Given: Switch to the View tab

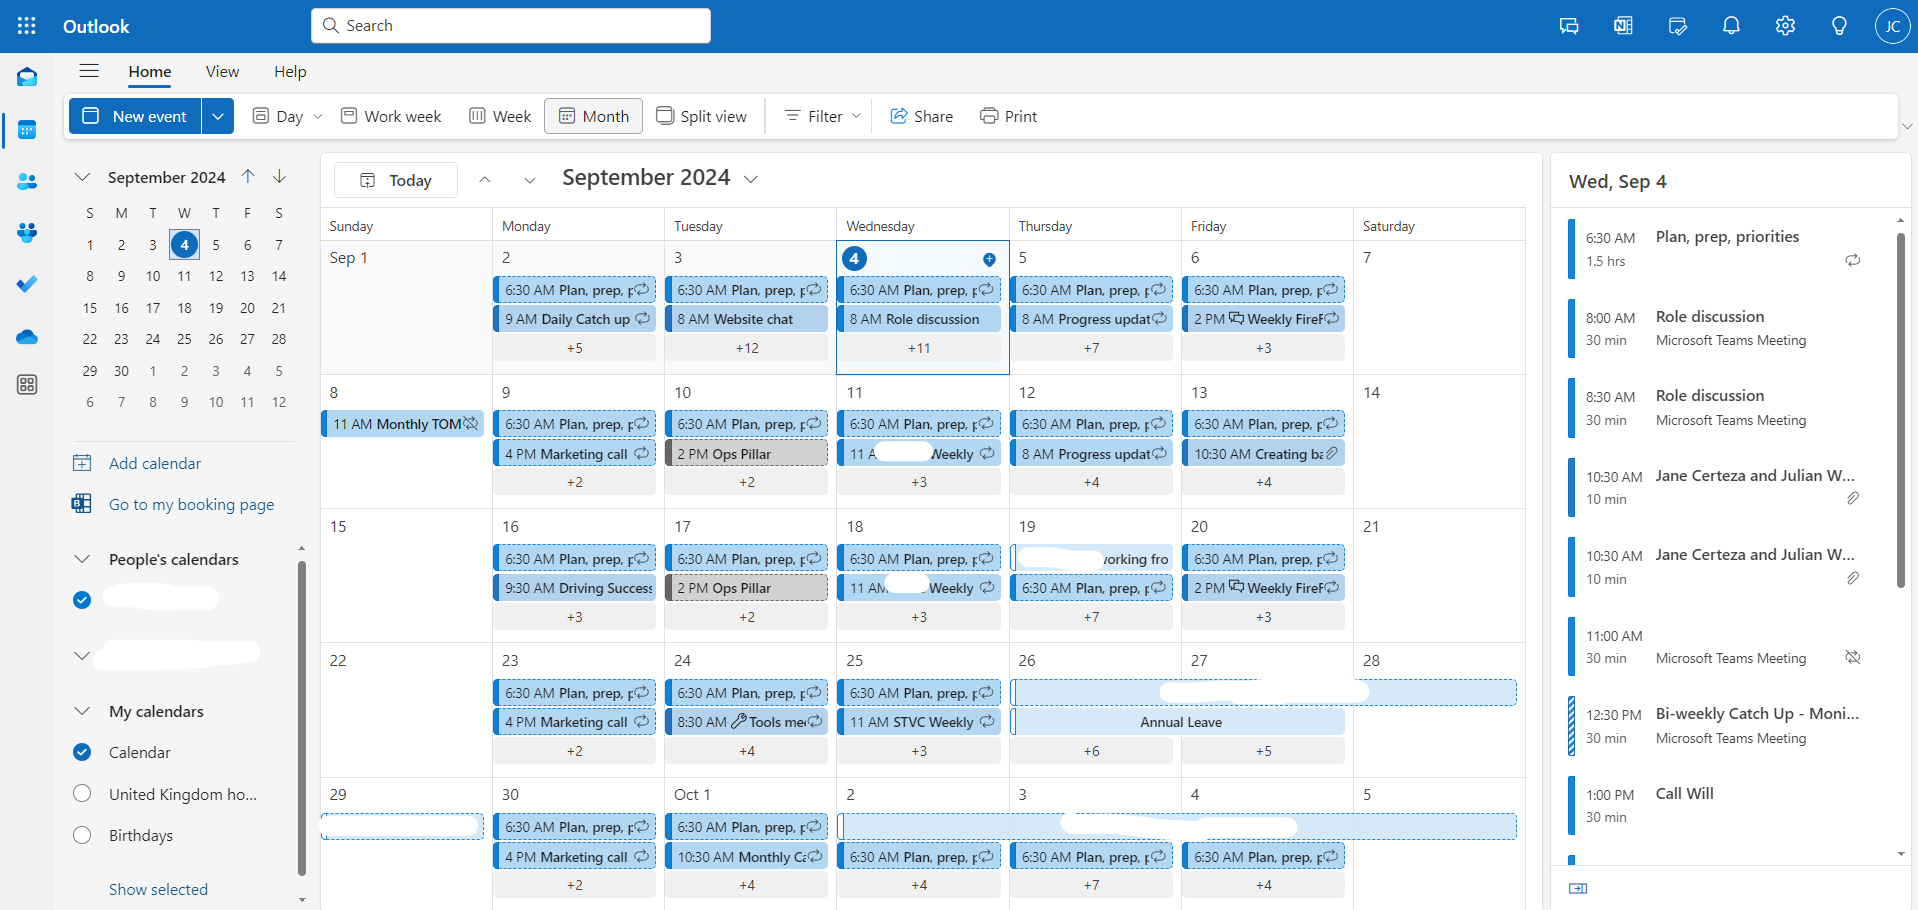Looking at the screenshot, I should (x=222, y=72).
